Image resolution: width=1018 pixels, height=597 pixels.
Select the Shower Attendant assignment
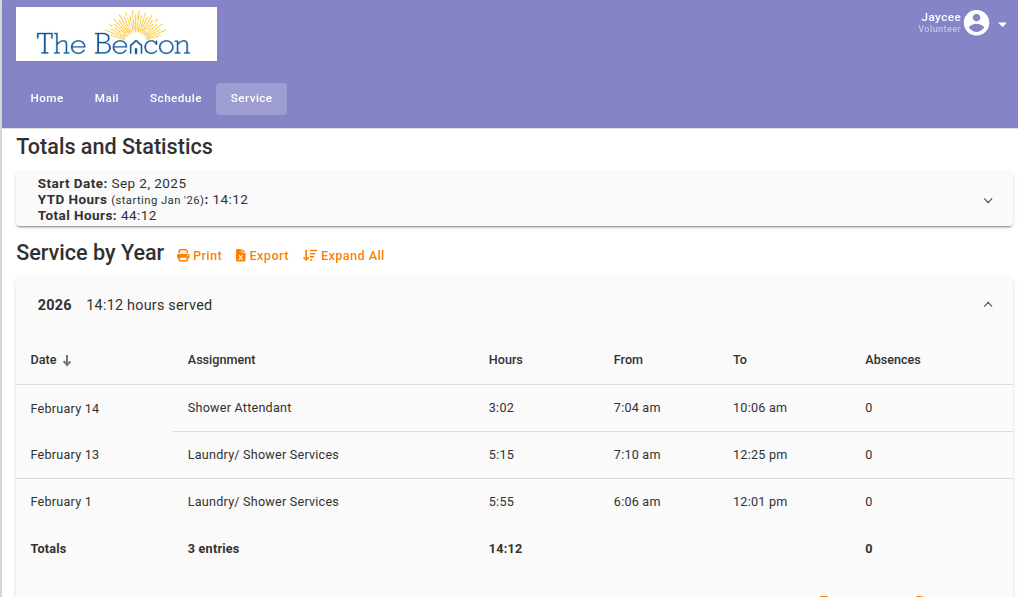click(x=240, y=408)
